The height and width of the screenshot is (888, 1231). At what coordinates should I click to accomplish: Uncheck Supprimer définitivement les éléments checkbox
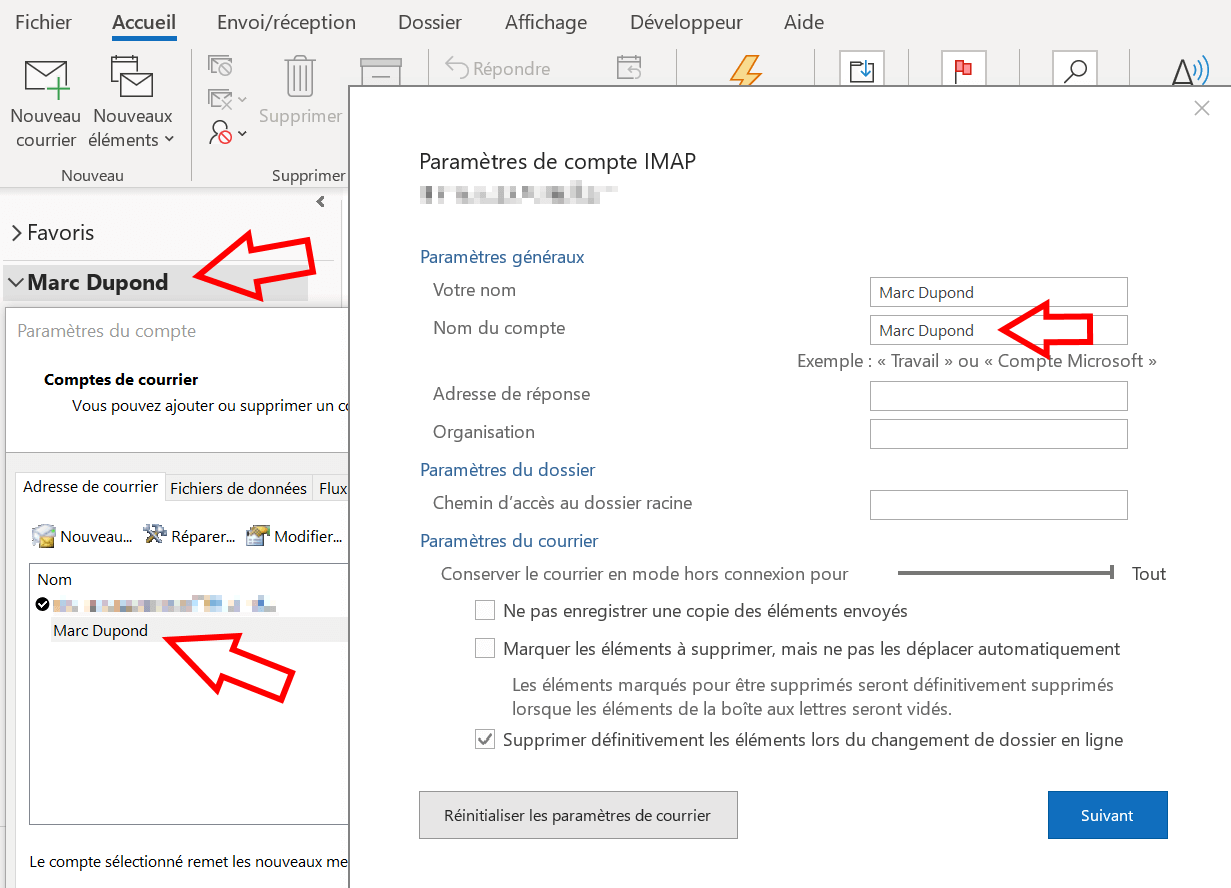(x=485, y=740)
